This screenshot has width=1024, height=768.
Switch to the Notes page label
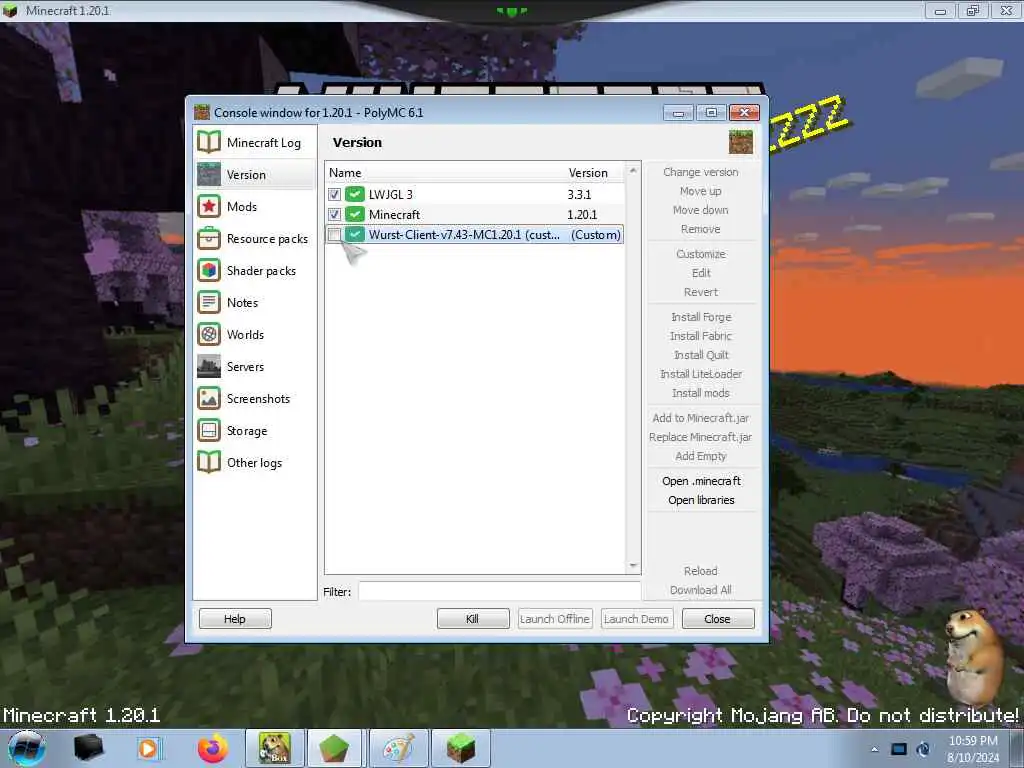pos(242,302)
